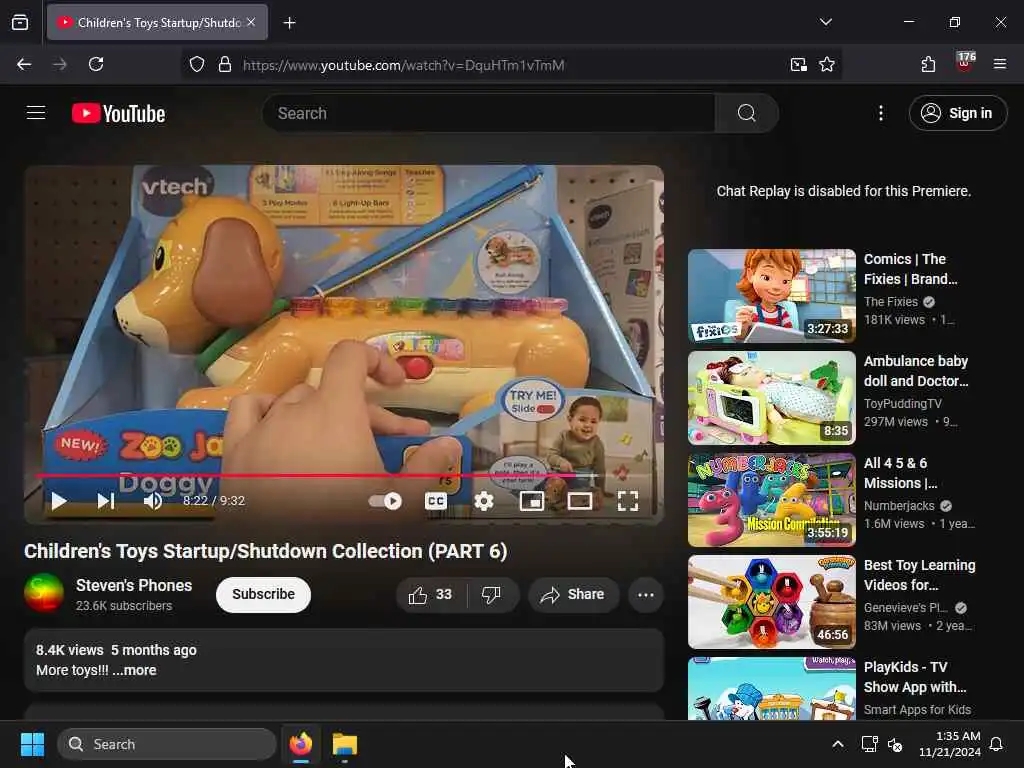The height and width of the screenshot is (768, 1024).
Task: Open File Explorer from the taskbar
Action: pyautogui.click(x=345, y=744)
